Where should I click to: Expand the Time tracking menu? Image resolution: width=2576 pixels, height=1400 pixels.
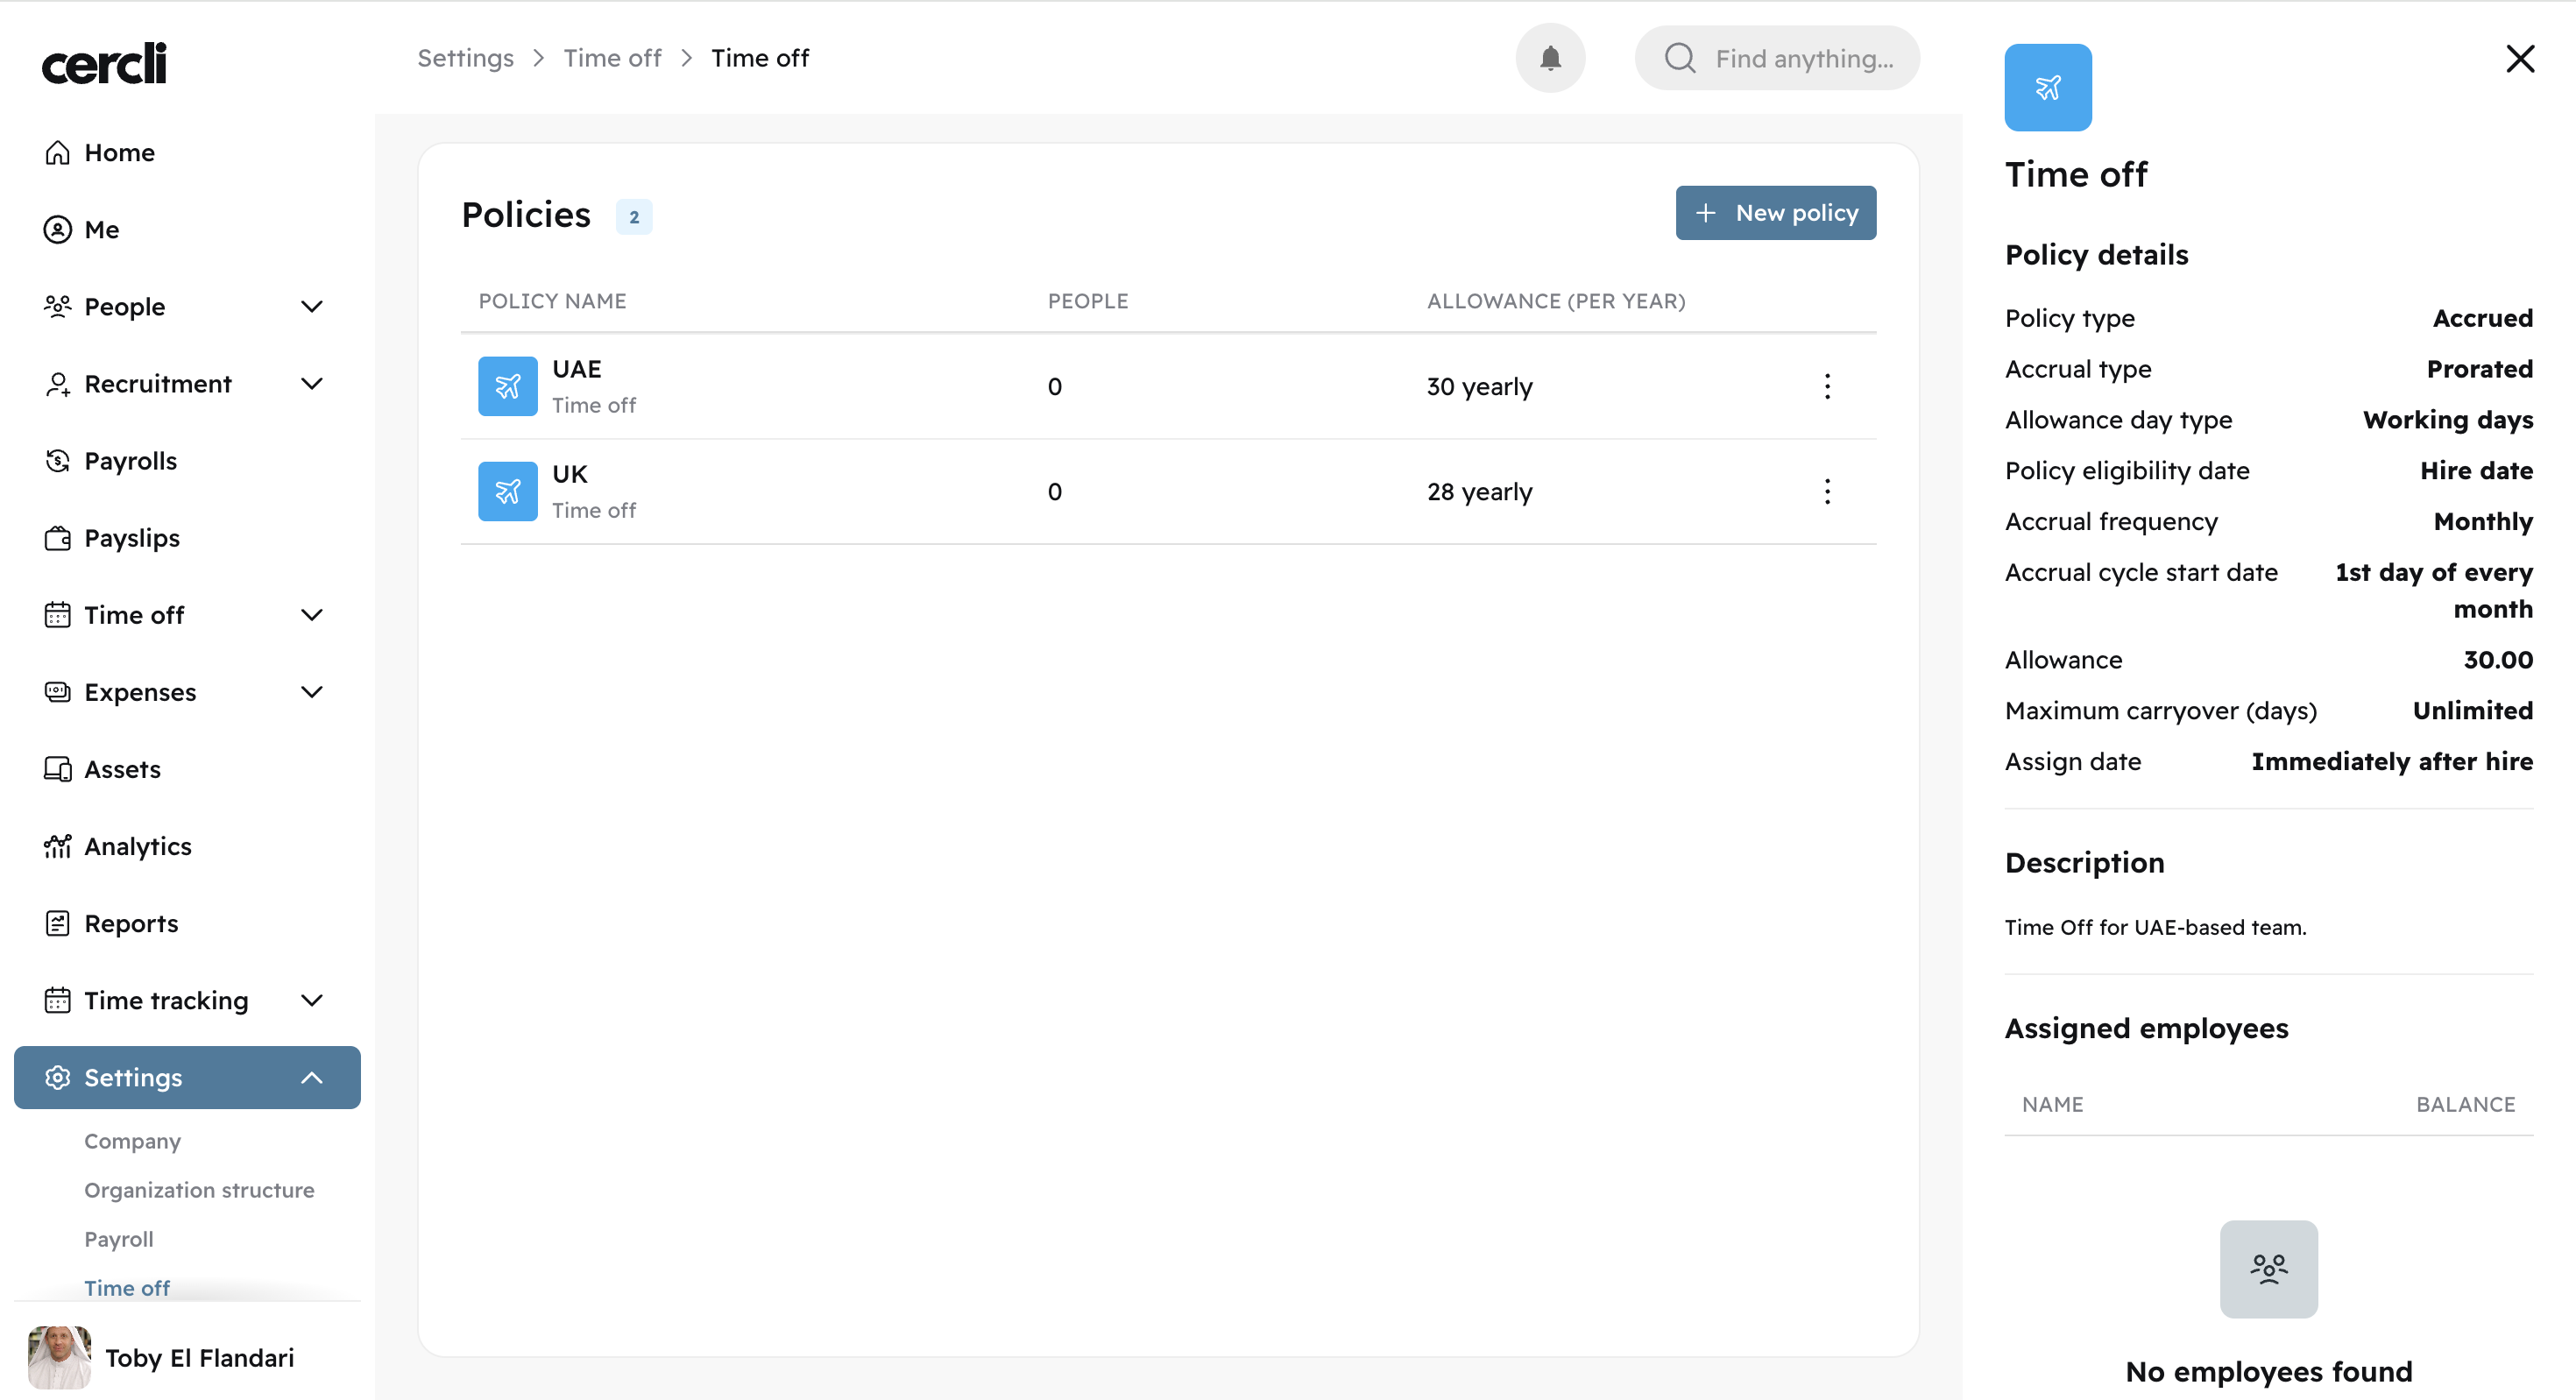point(312,1000)
